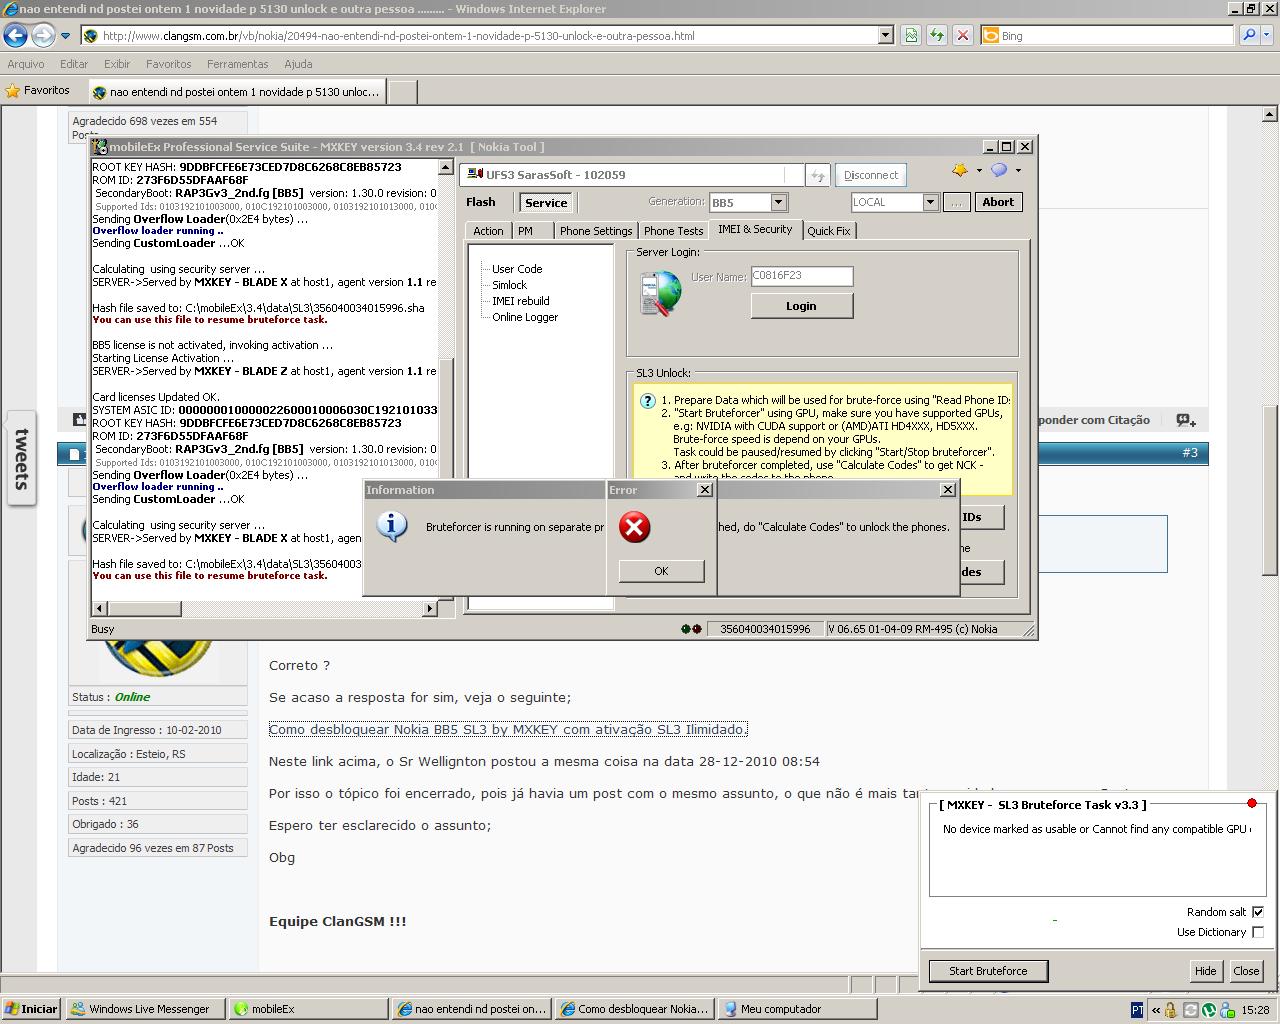Open the yellow star icon dropdown arrow
This screenshot has height=1024, width=1280.
point(979,170)
